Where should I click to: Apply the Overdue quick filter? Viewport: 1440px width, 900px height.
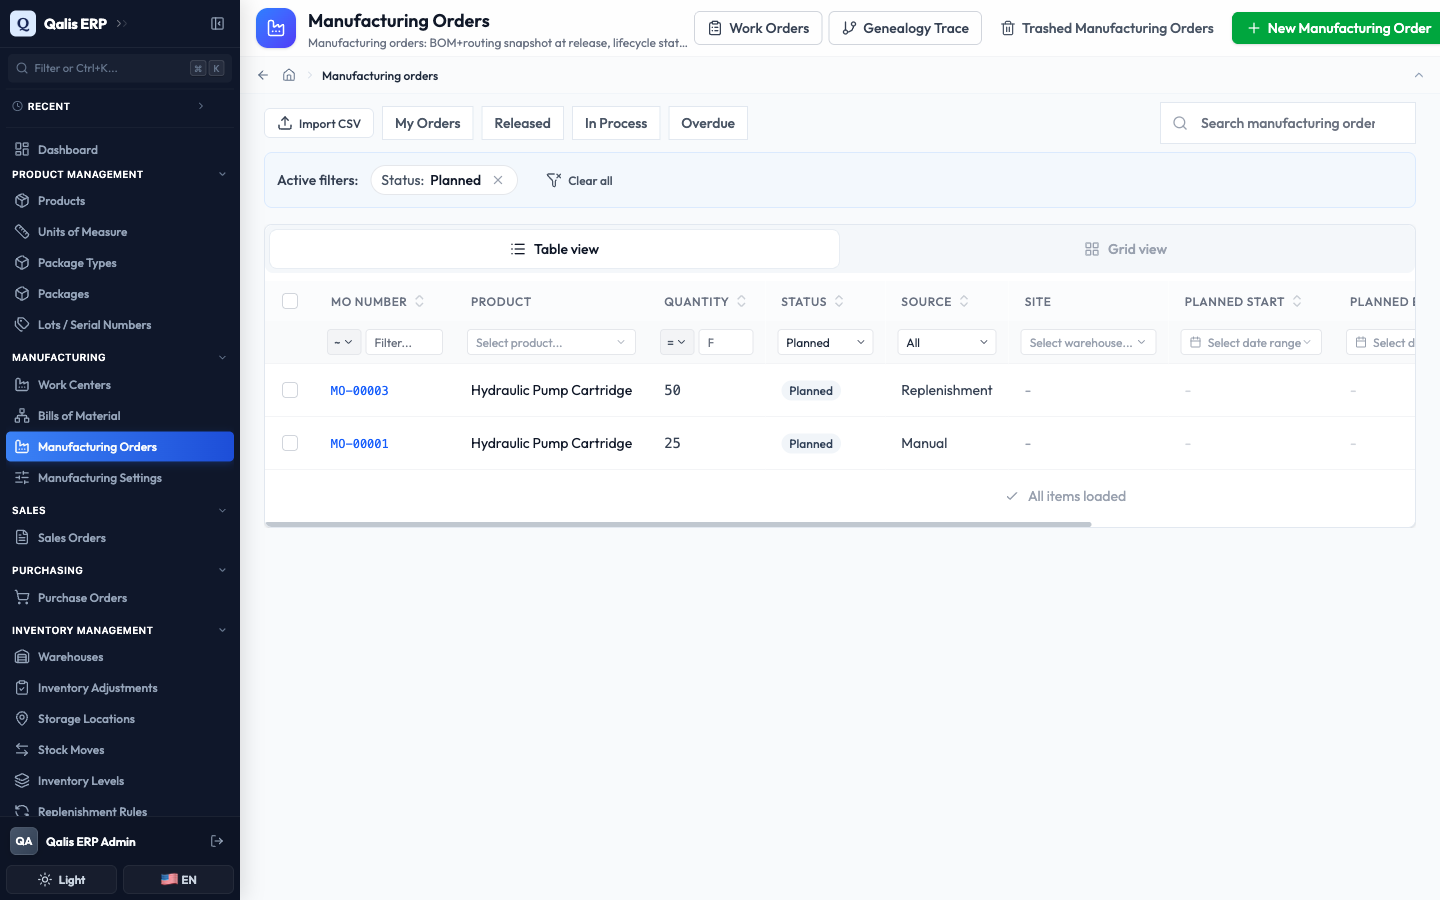(708, 123)
